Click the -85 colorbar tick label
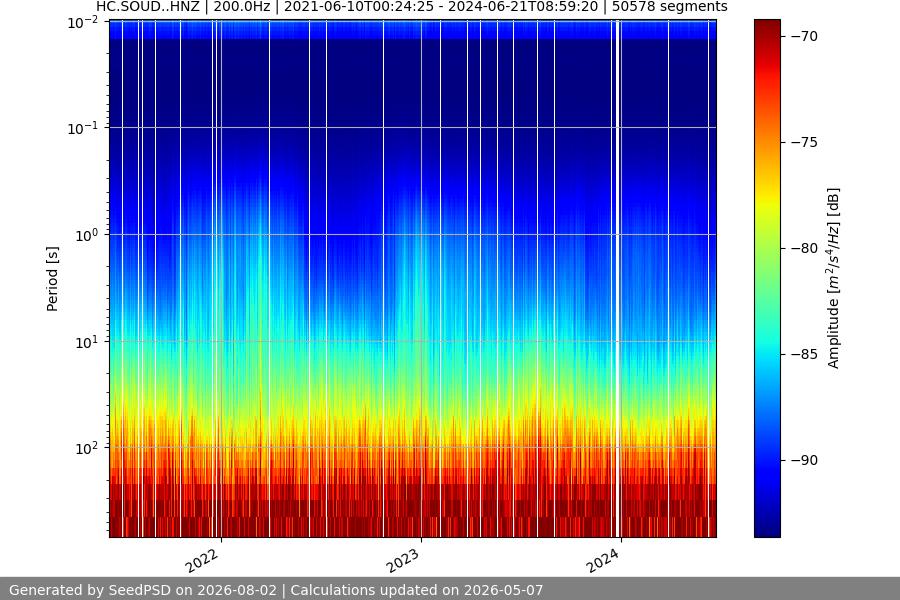Viewport: 900px width, 600px height. click(804, 354)
